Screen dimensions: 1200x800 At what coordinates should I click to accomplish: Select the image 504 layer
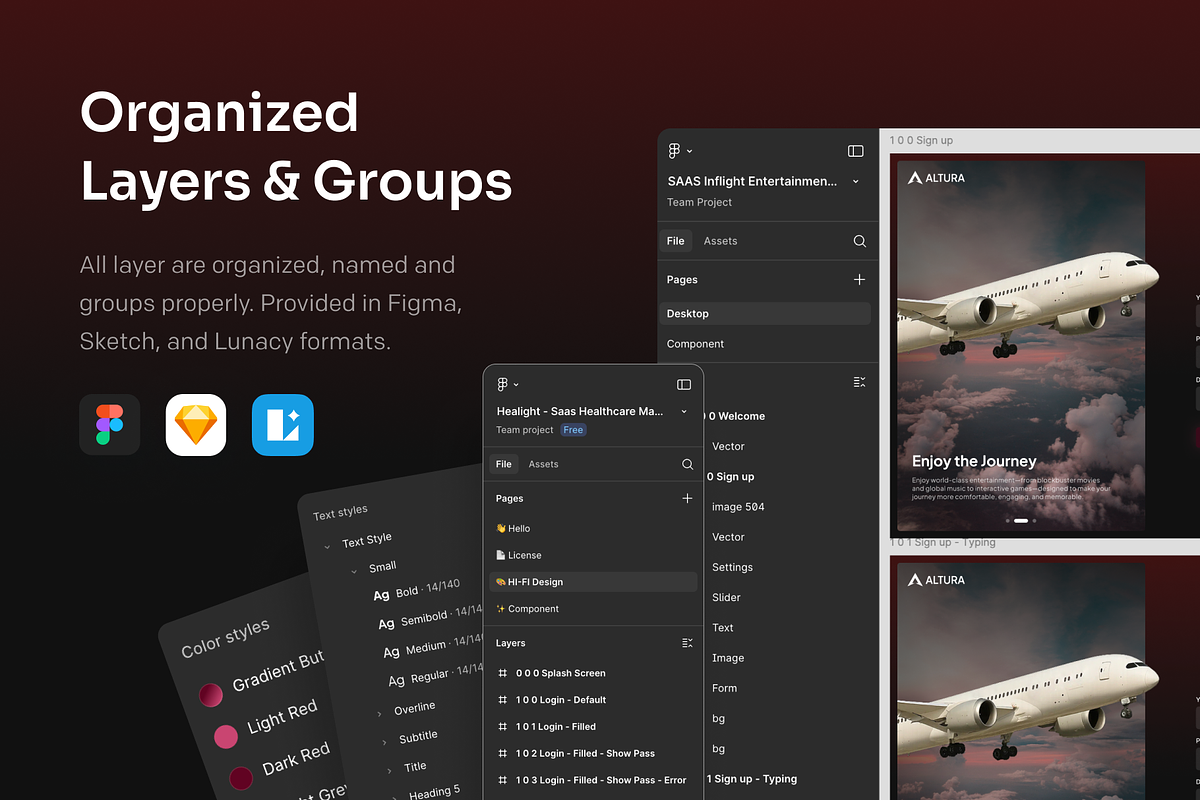[738, 507]
